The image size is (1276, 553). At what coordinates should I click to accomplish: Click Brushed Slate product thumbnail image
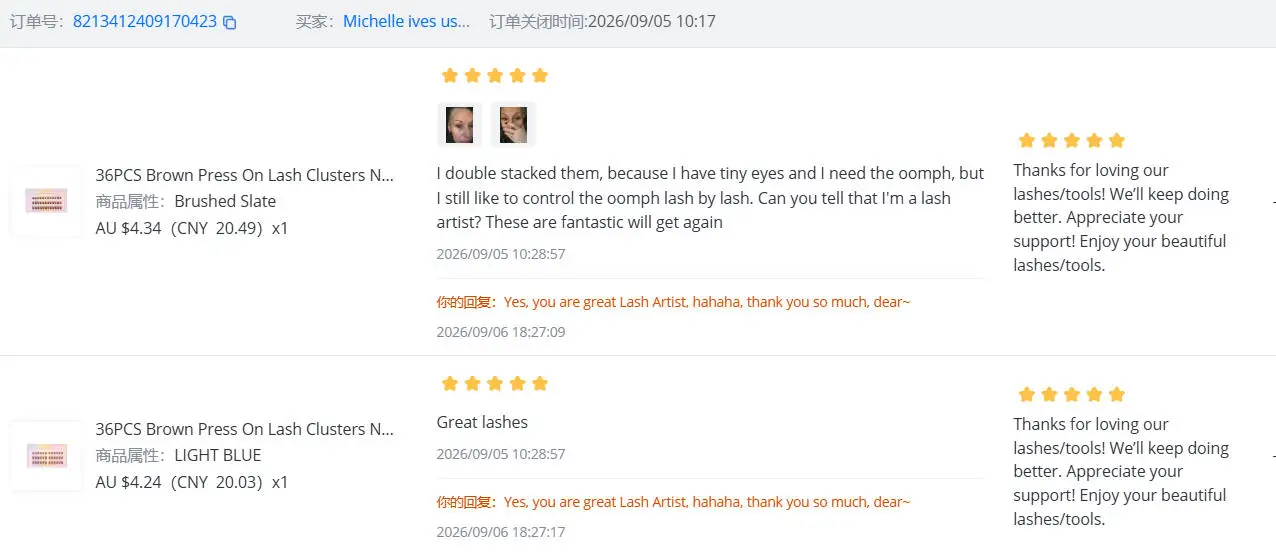(x=46, y=201)
